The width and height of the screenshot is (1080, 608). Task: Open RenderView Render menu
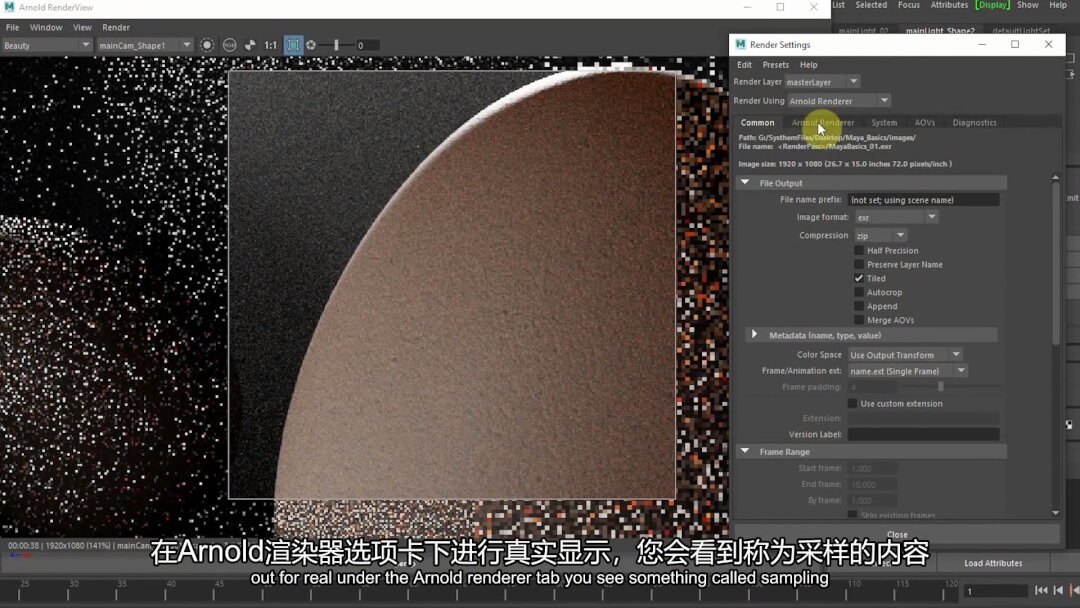click(x=116, y=28)
